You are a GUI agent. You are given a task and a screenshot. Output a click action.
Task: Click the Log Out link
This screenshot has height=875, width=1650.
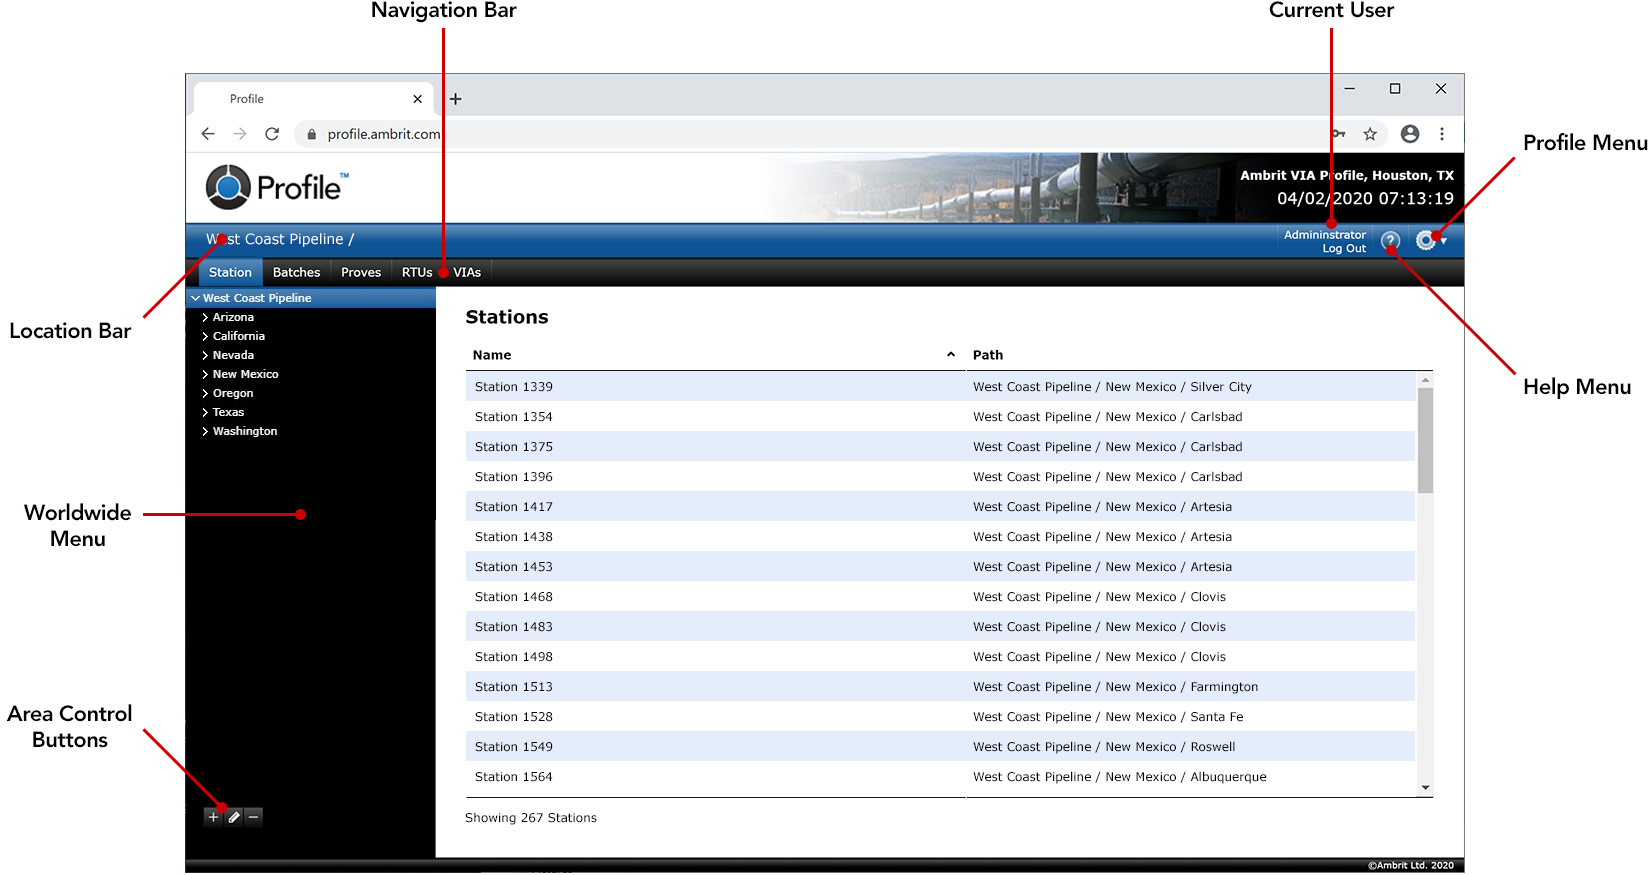1344,249
